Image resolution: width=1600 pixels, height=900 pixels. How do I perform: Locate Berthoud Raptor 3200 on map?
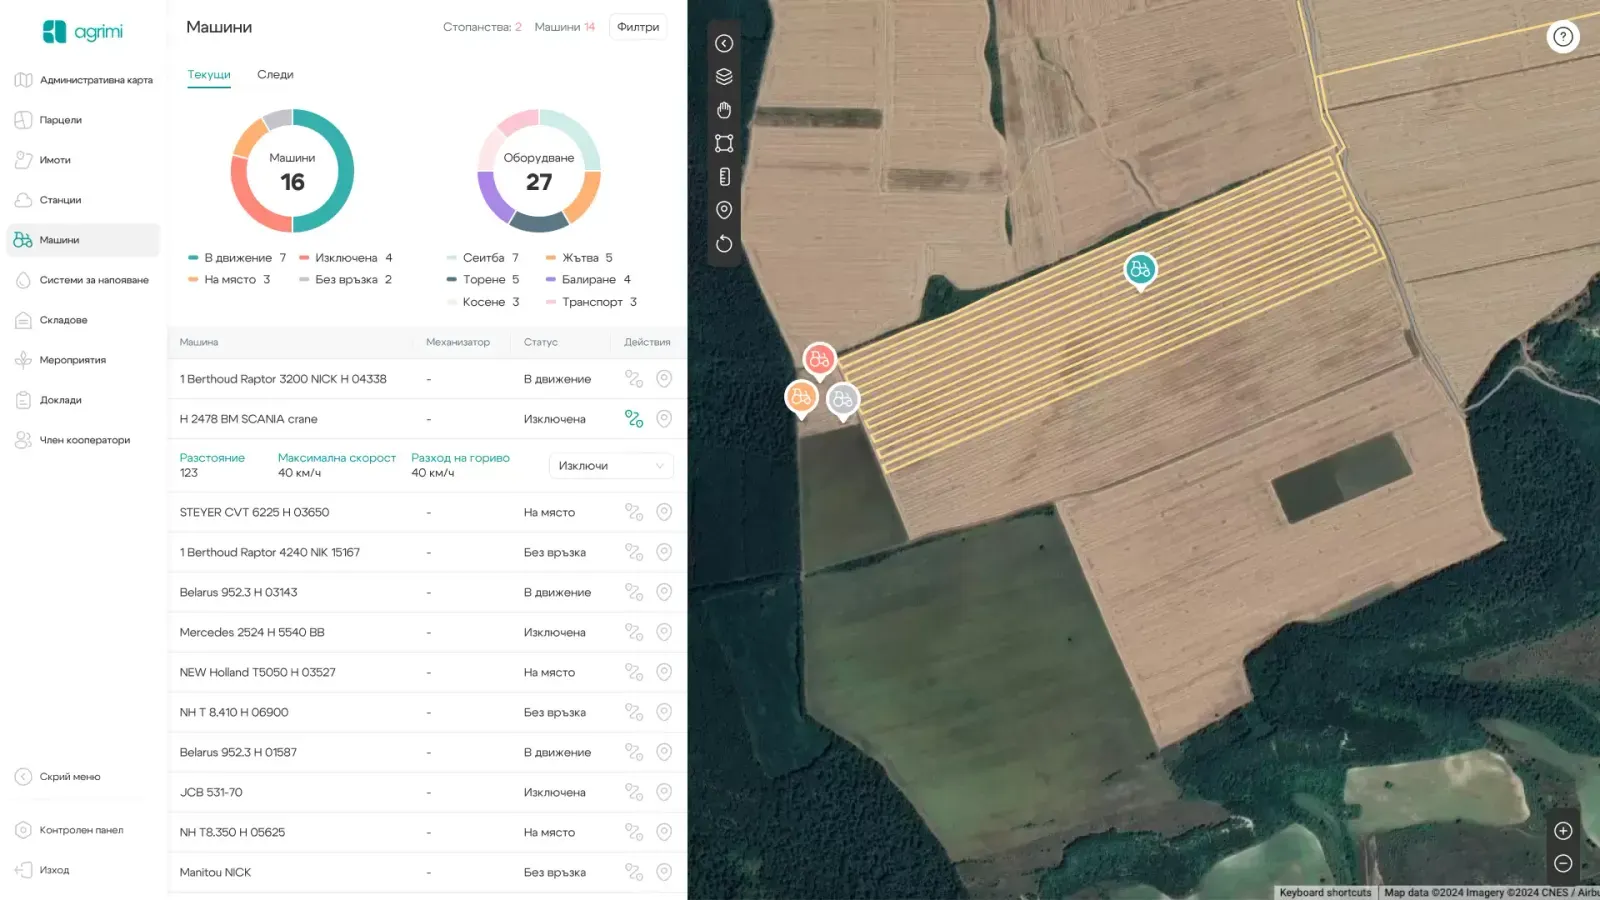click(664, 379)
